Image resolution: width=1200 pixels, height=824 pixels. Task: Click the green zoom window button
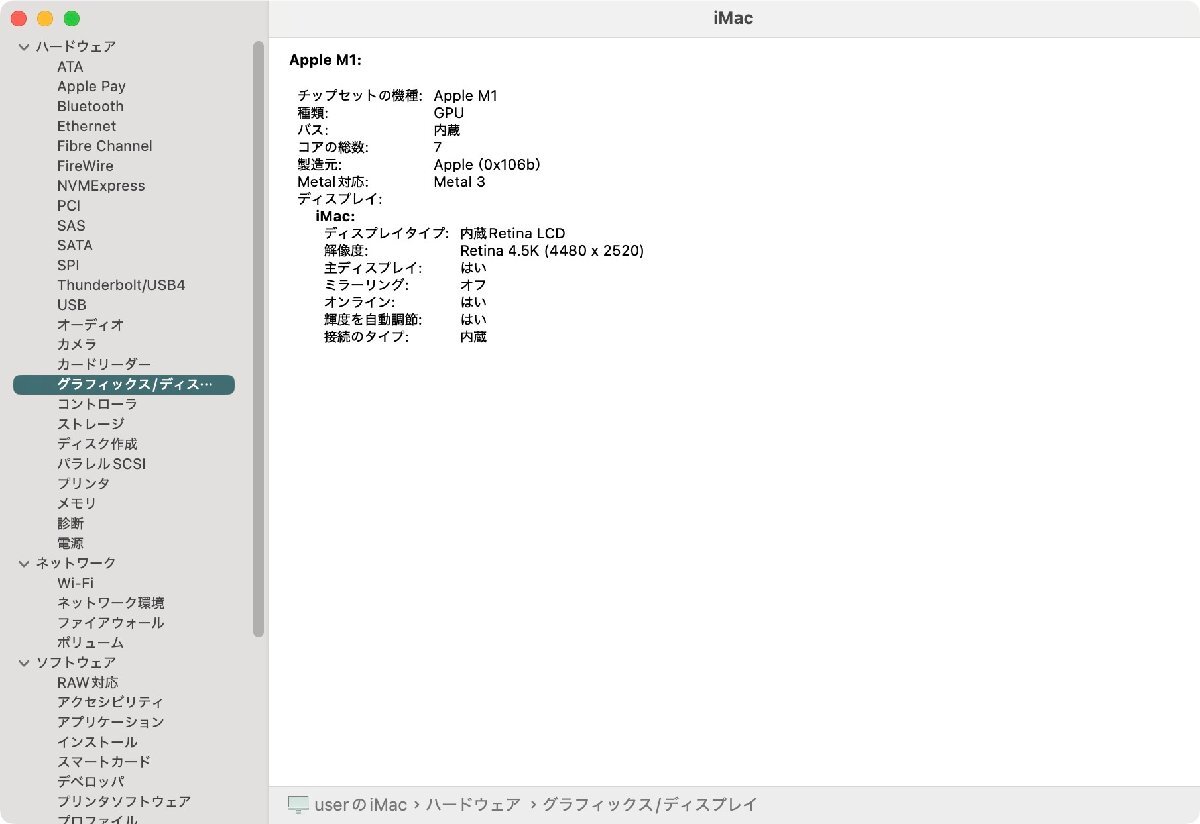click(71, 19)
